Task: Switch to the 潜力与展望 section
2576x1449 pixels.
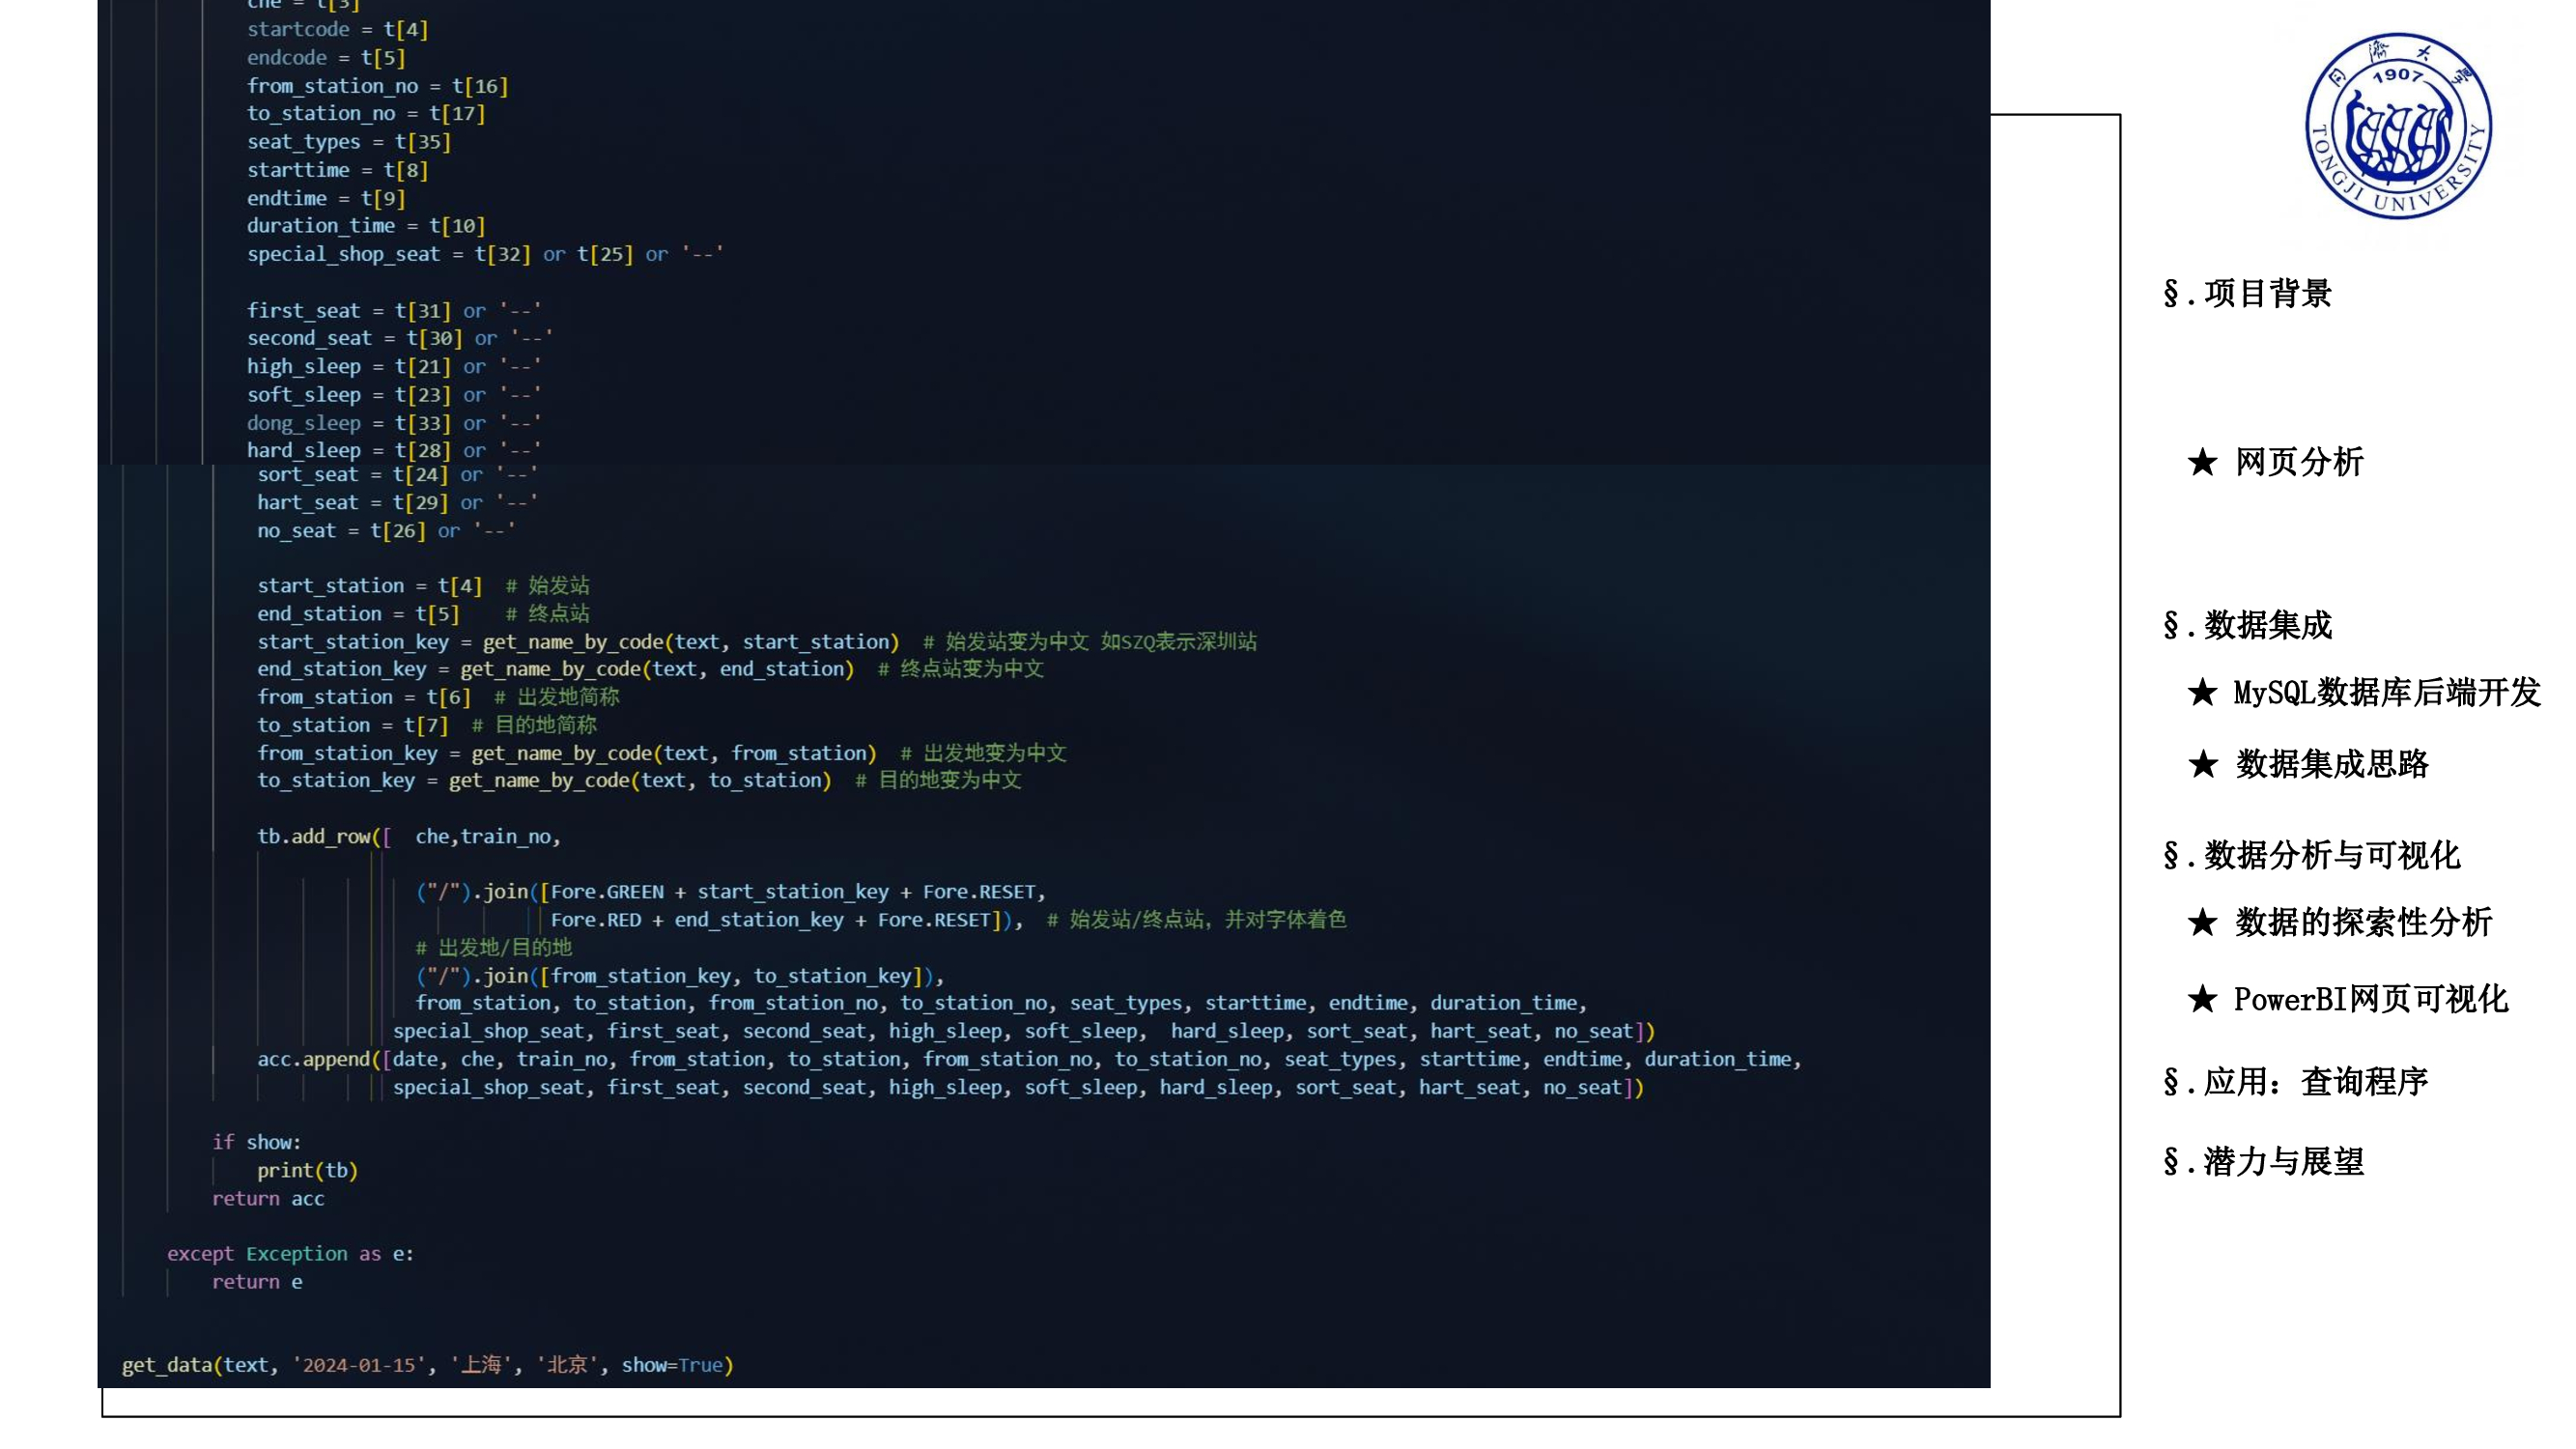Action: (x=2275, y=1163)
